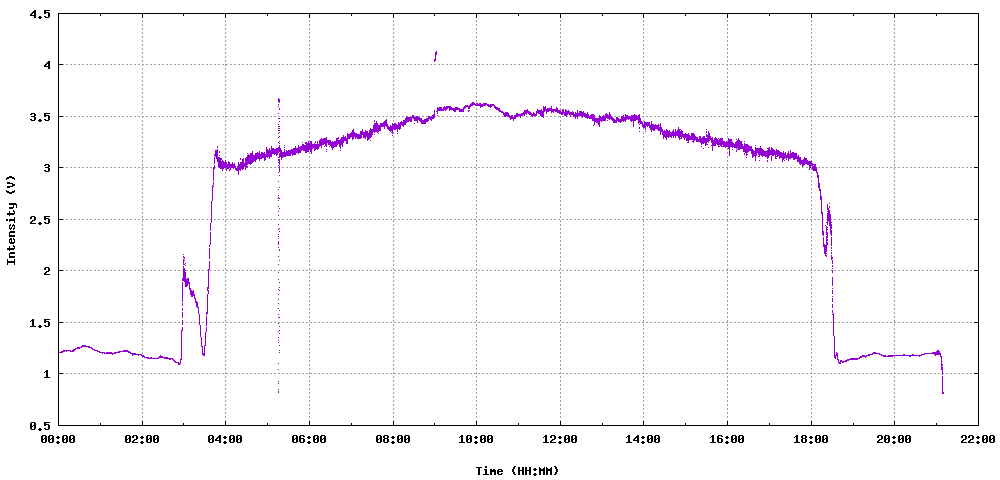Click the 1.5 y-axis tick label
Viewport: 1000px width, 480px height.
(x=40, y=323)
